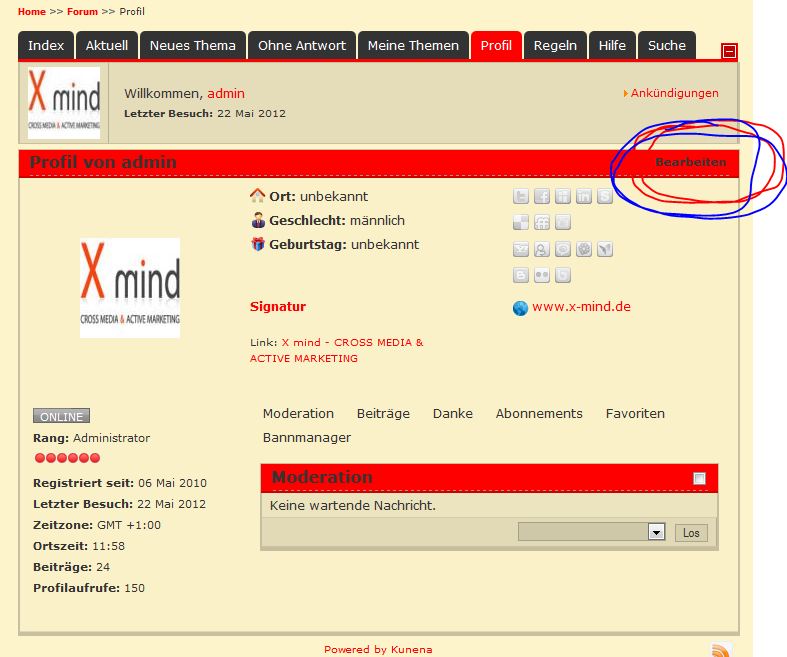Follow the Forum breadcrumb link
The width and height of the screenshot is (787, 657).
click(82, 12)
